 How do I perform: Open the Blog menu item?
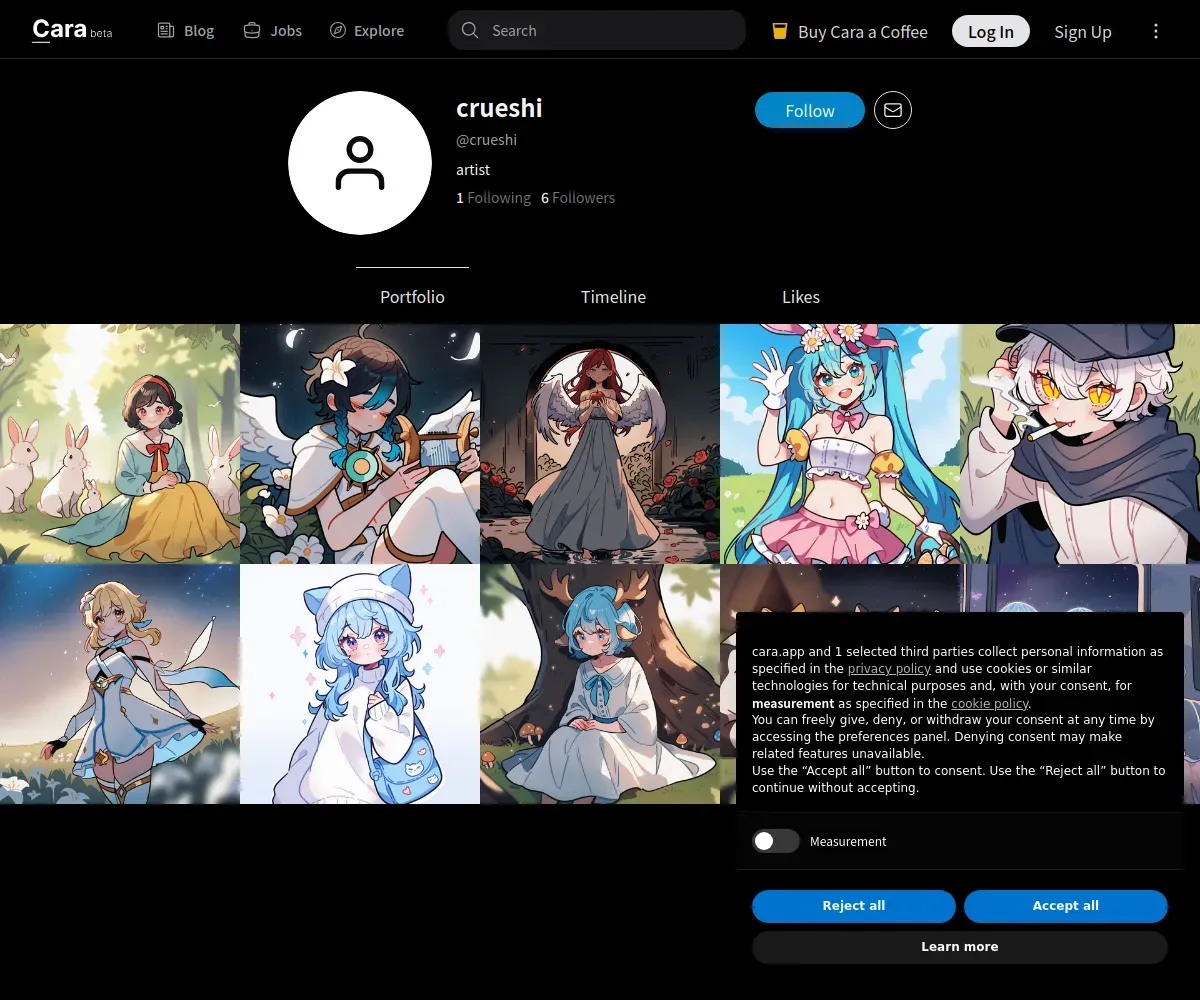(186, 30)
